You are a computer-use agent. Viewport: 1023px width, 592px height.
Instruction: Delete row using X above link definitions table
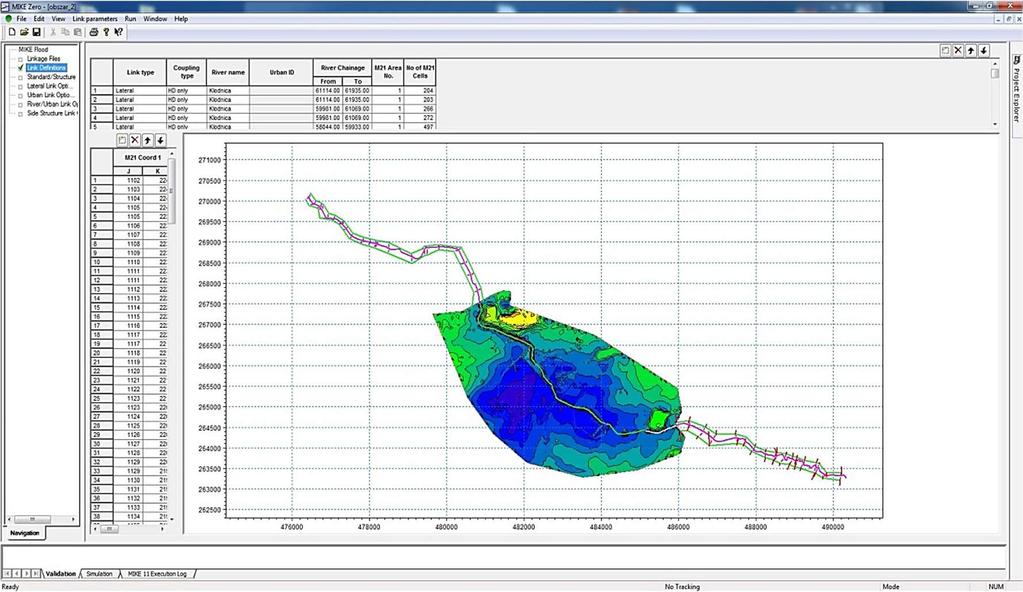tap(958, 50)
